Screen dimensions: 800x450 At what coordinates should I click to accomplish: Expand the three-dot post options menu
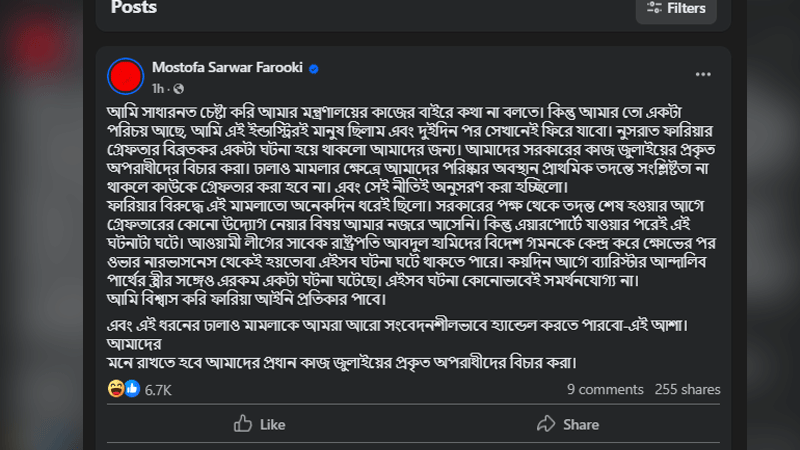703,75
